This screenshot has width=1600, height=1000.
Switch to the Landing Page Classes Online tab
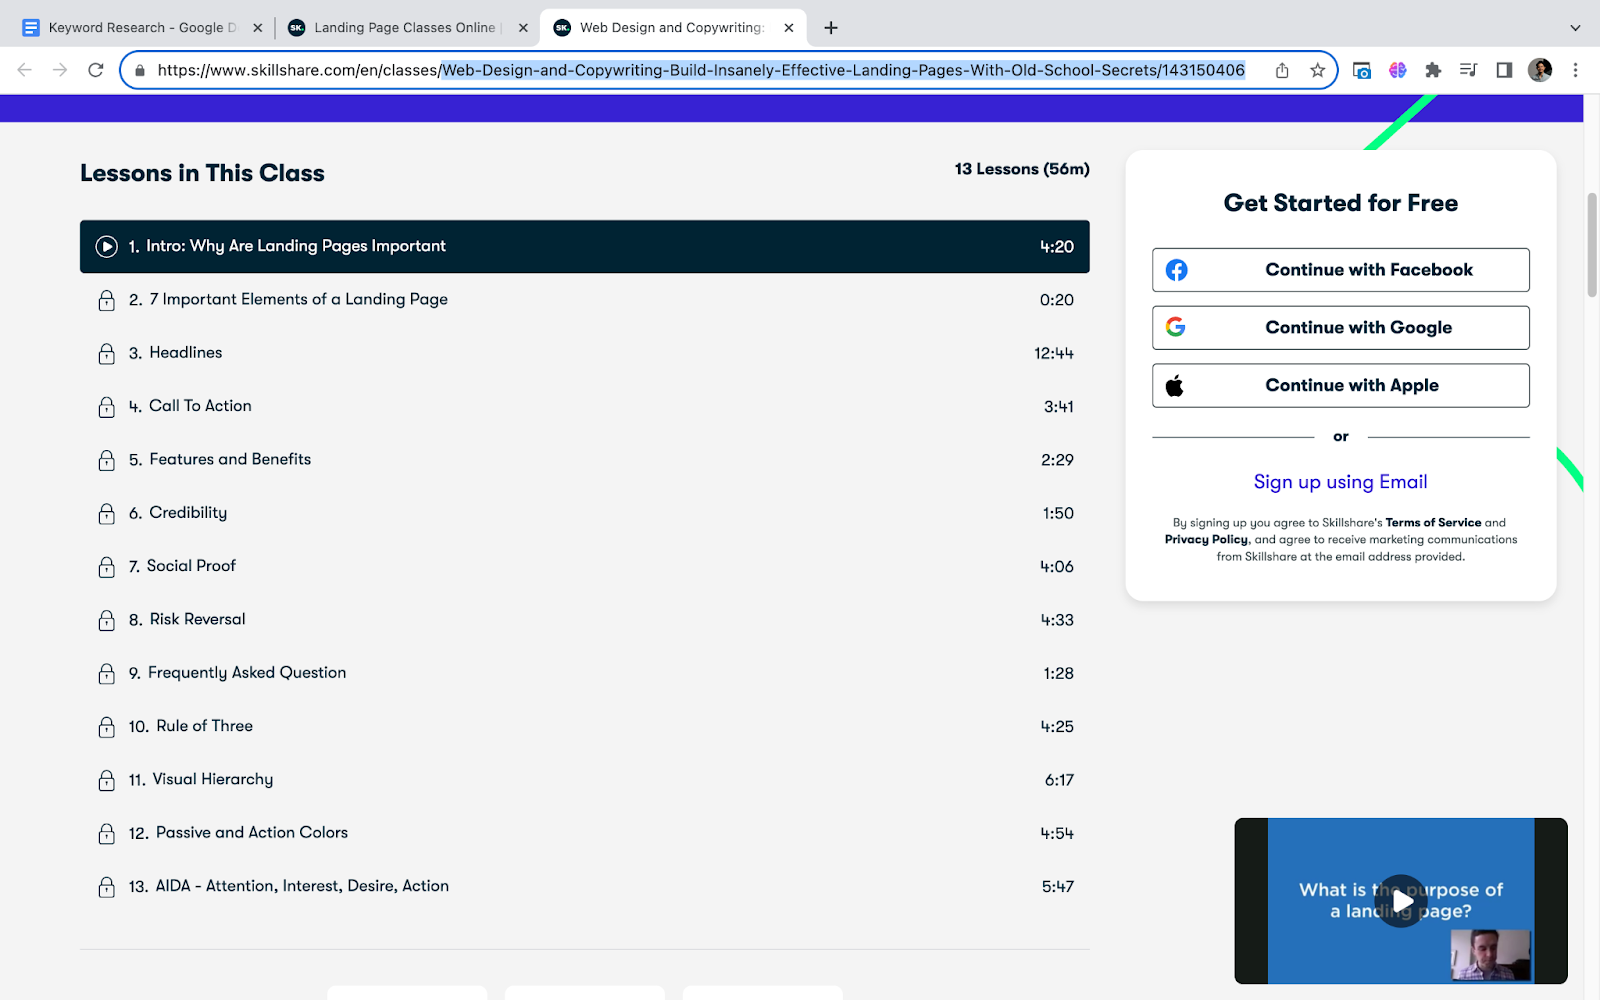point(407,28)
